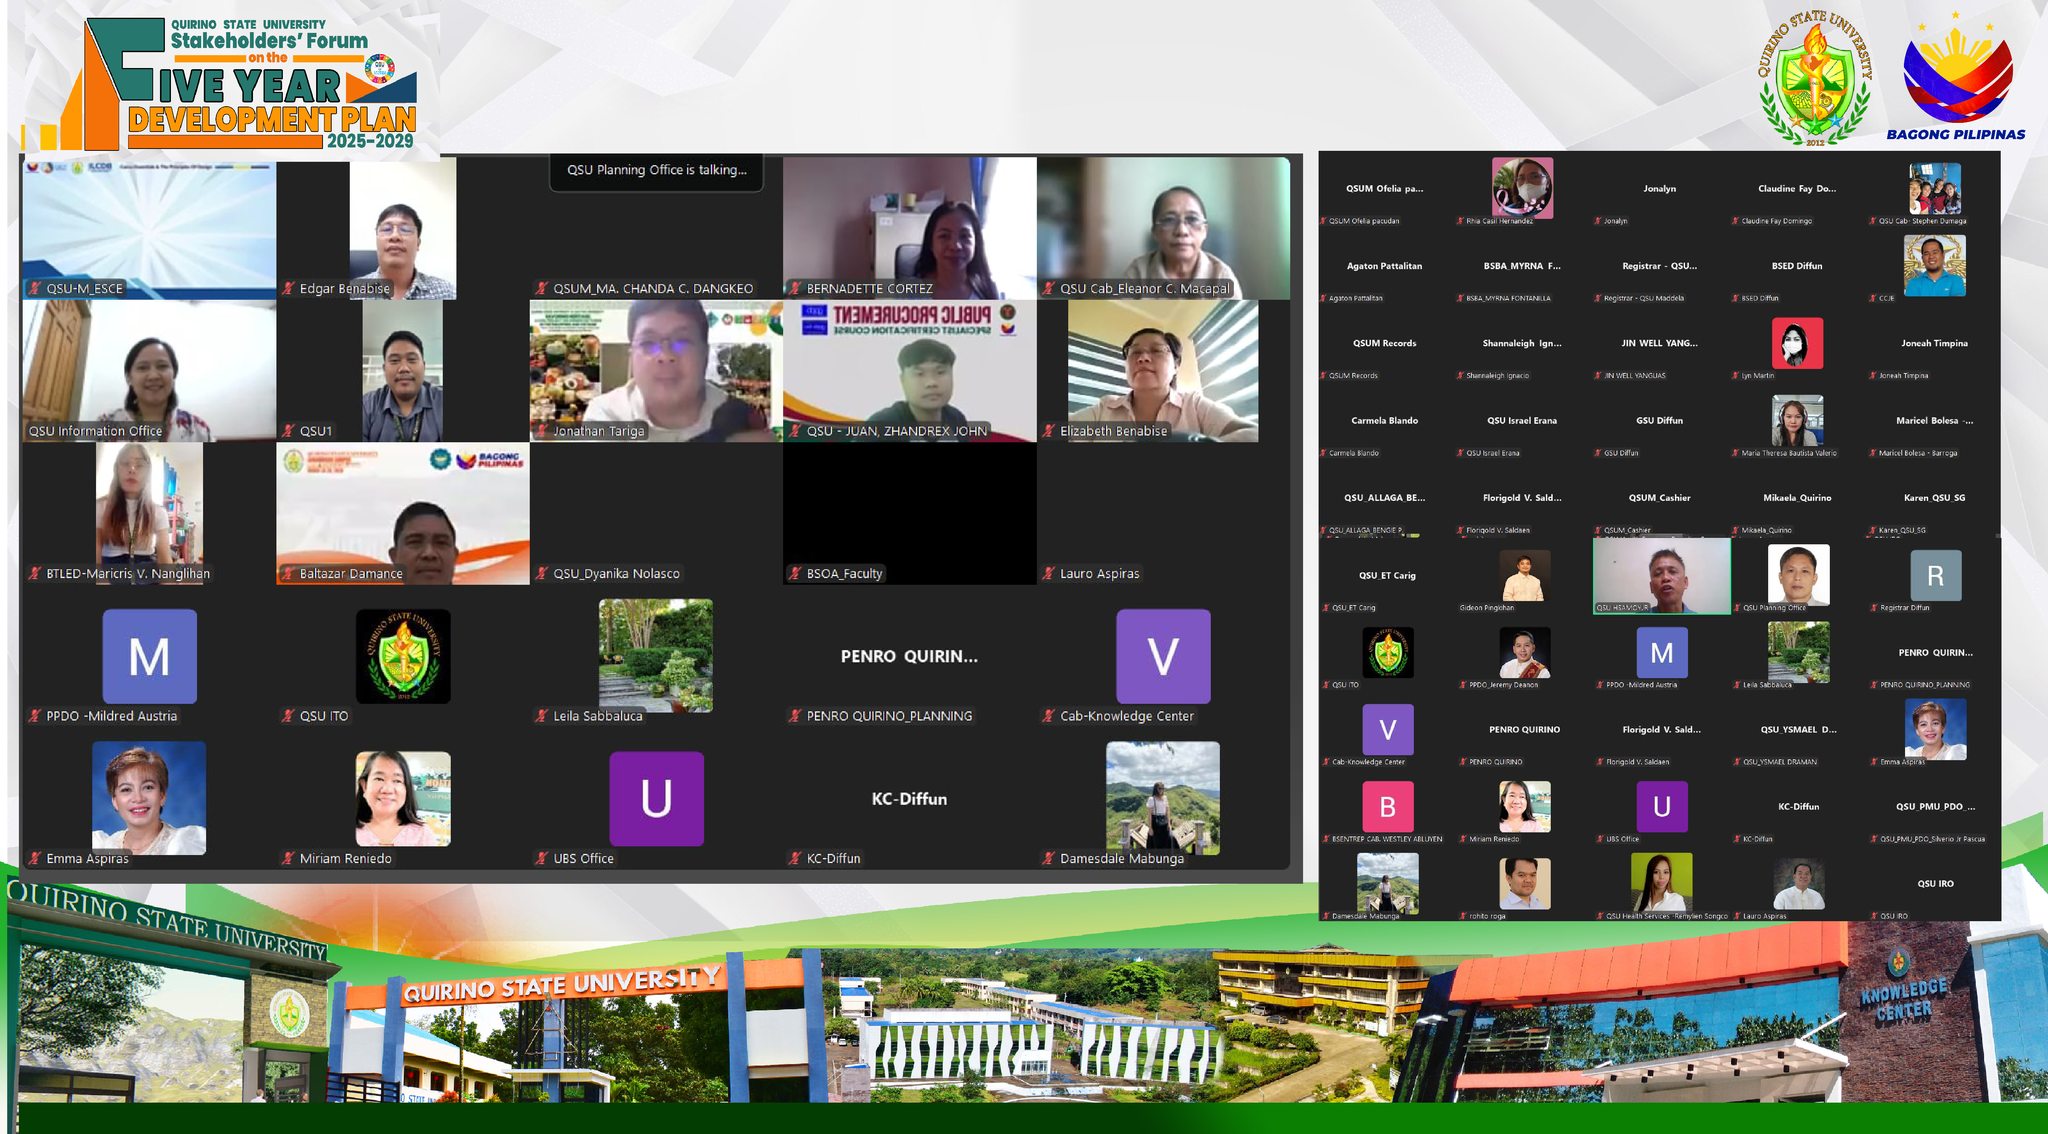Toggle the mute indicator next to Elizabeth Benabise

pos(1048,431)
